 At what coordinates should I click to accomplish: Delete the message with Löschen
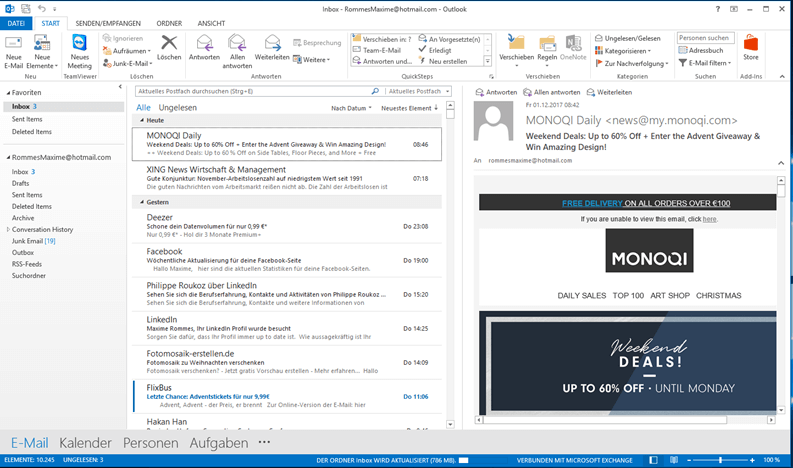(x=169, y=48)
